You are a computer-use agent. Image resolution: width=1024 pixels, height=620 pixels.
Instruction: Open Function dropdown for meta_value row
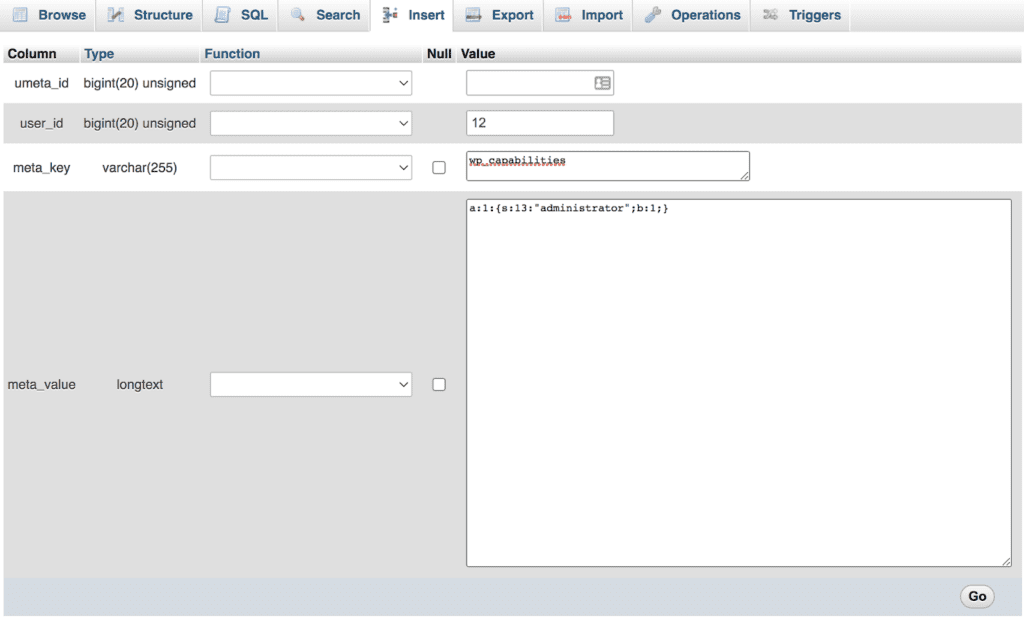[x=311, y=384]
